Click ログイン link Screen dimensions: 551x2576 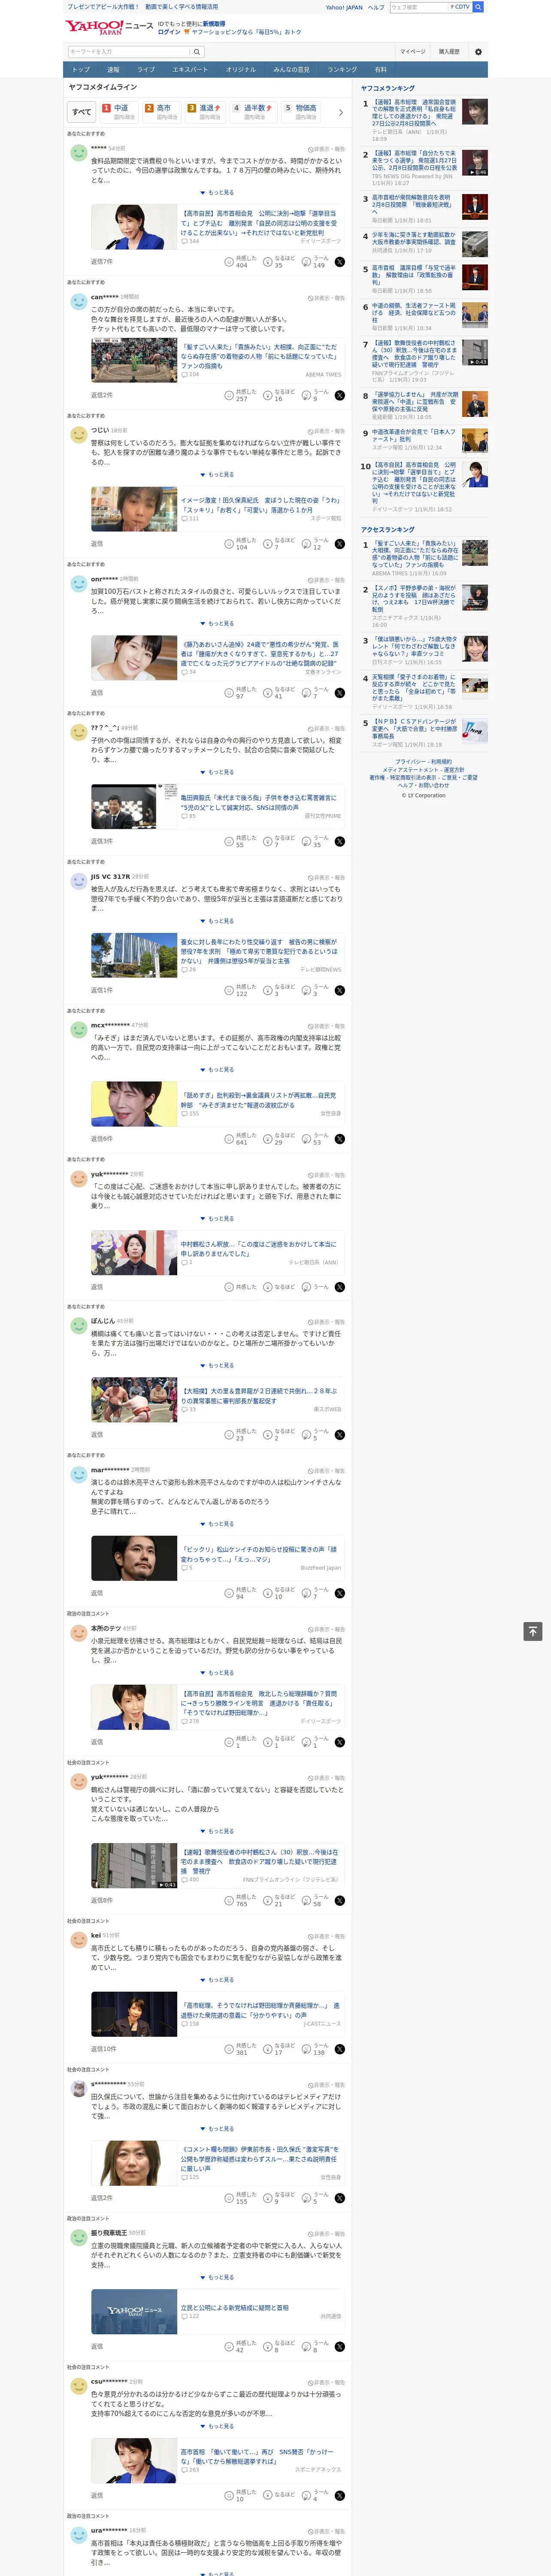click(169, 32)
